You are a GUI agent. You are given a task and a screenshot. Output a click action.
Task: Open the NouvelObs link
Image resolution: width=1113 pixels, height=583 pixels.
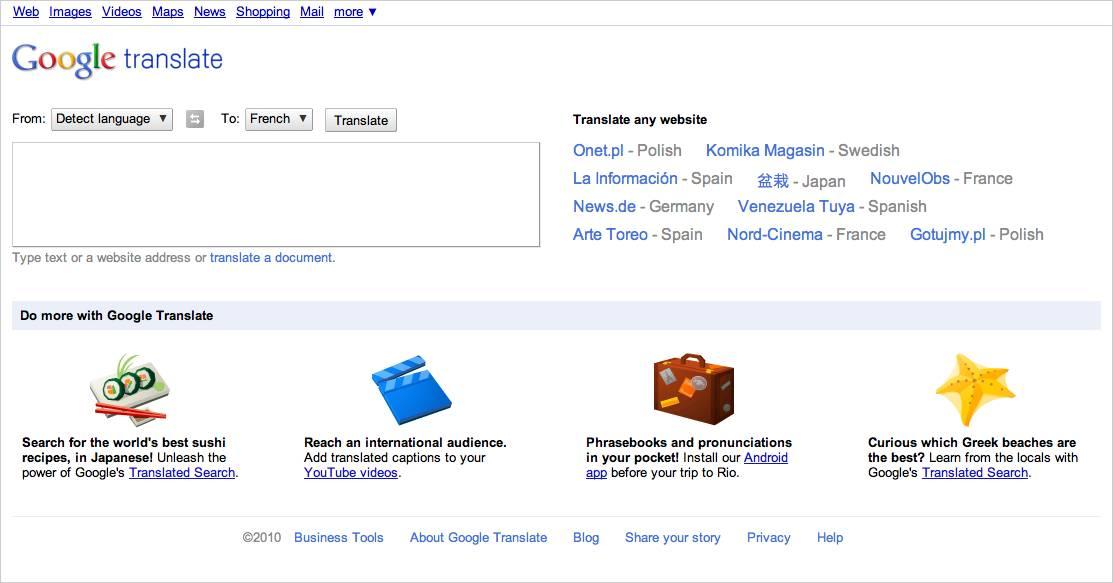(910, 178)
